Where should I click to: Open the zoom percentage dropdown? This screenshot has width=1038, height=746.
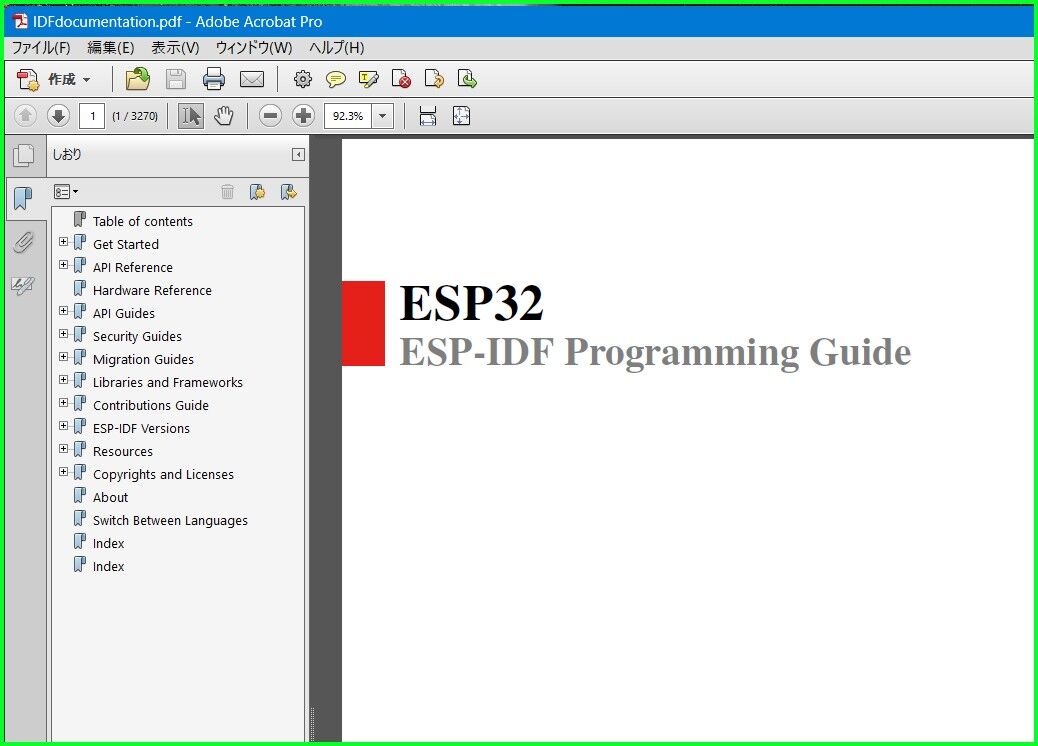(381, 115)
